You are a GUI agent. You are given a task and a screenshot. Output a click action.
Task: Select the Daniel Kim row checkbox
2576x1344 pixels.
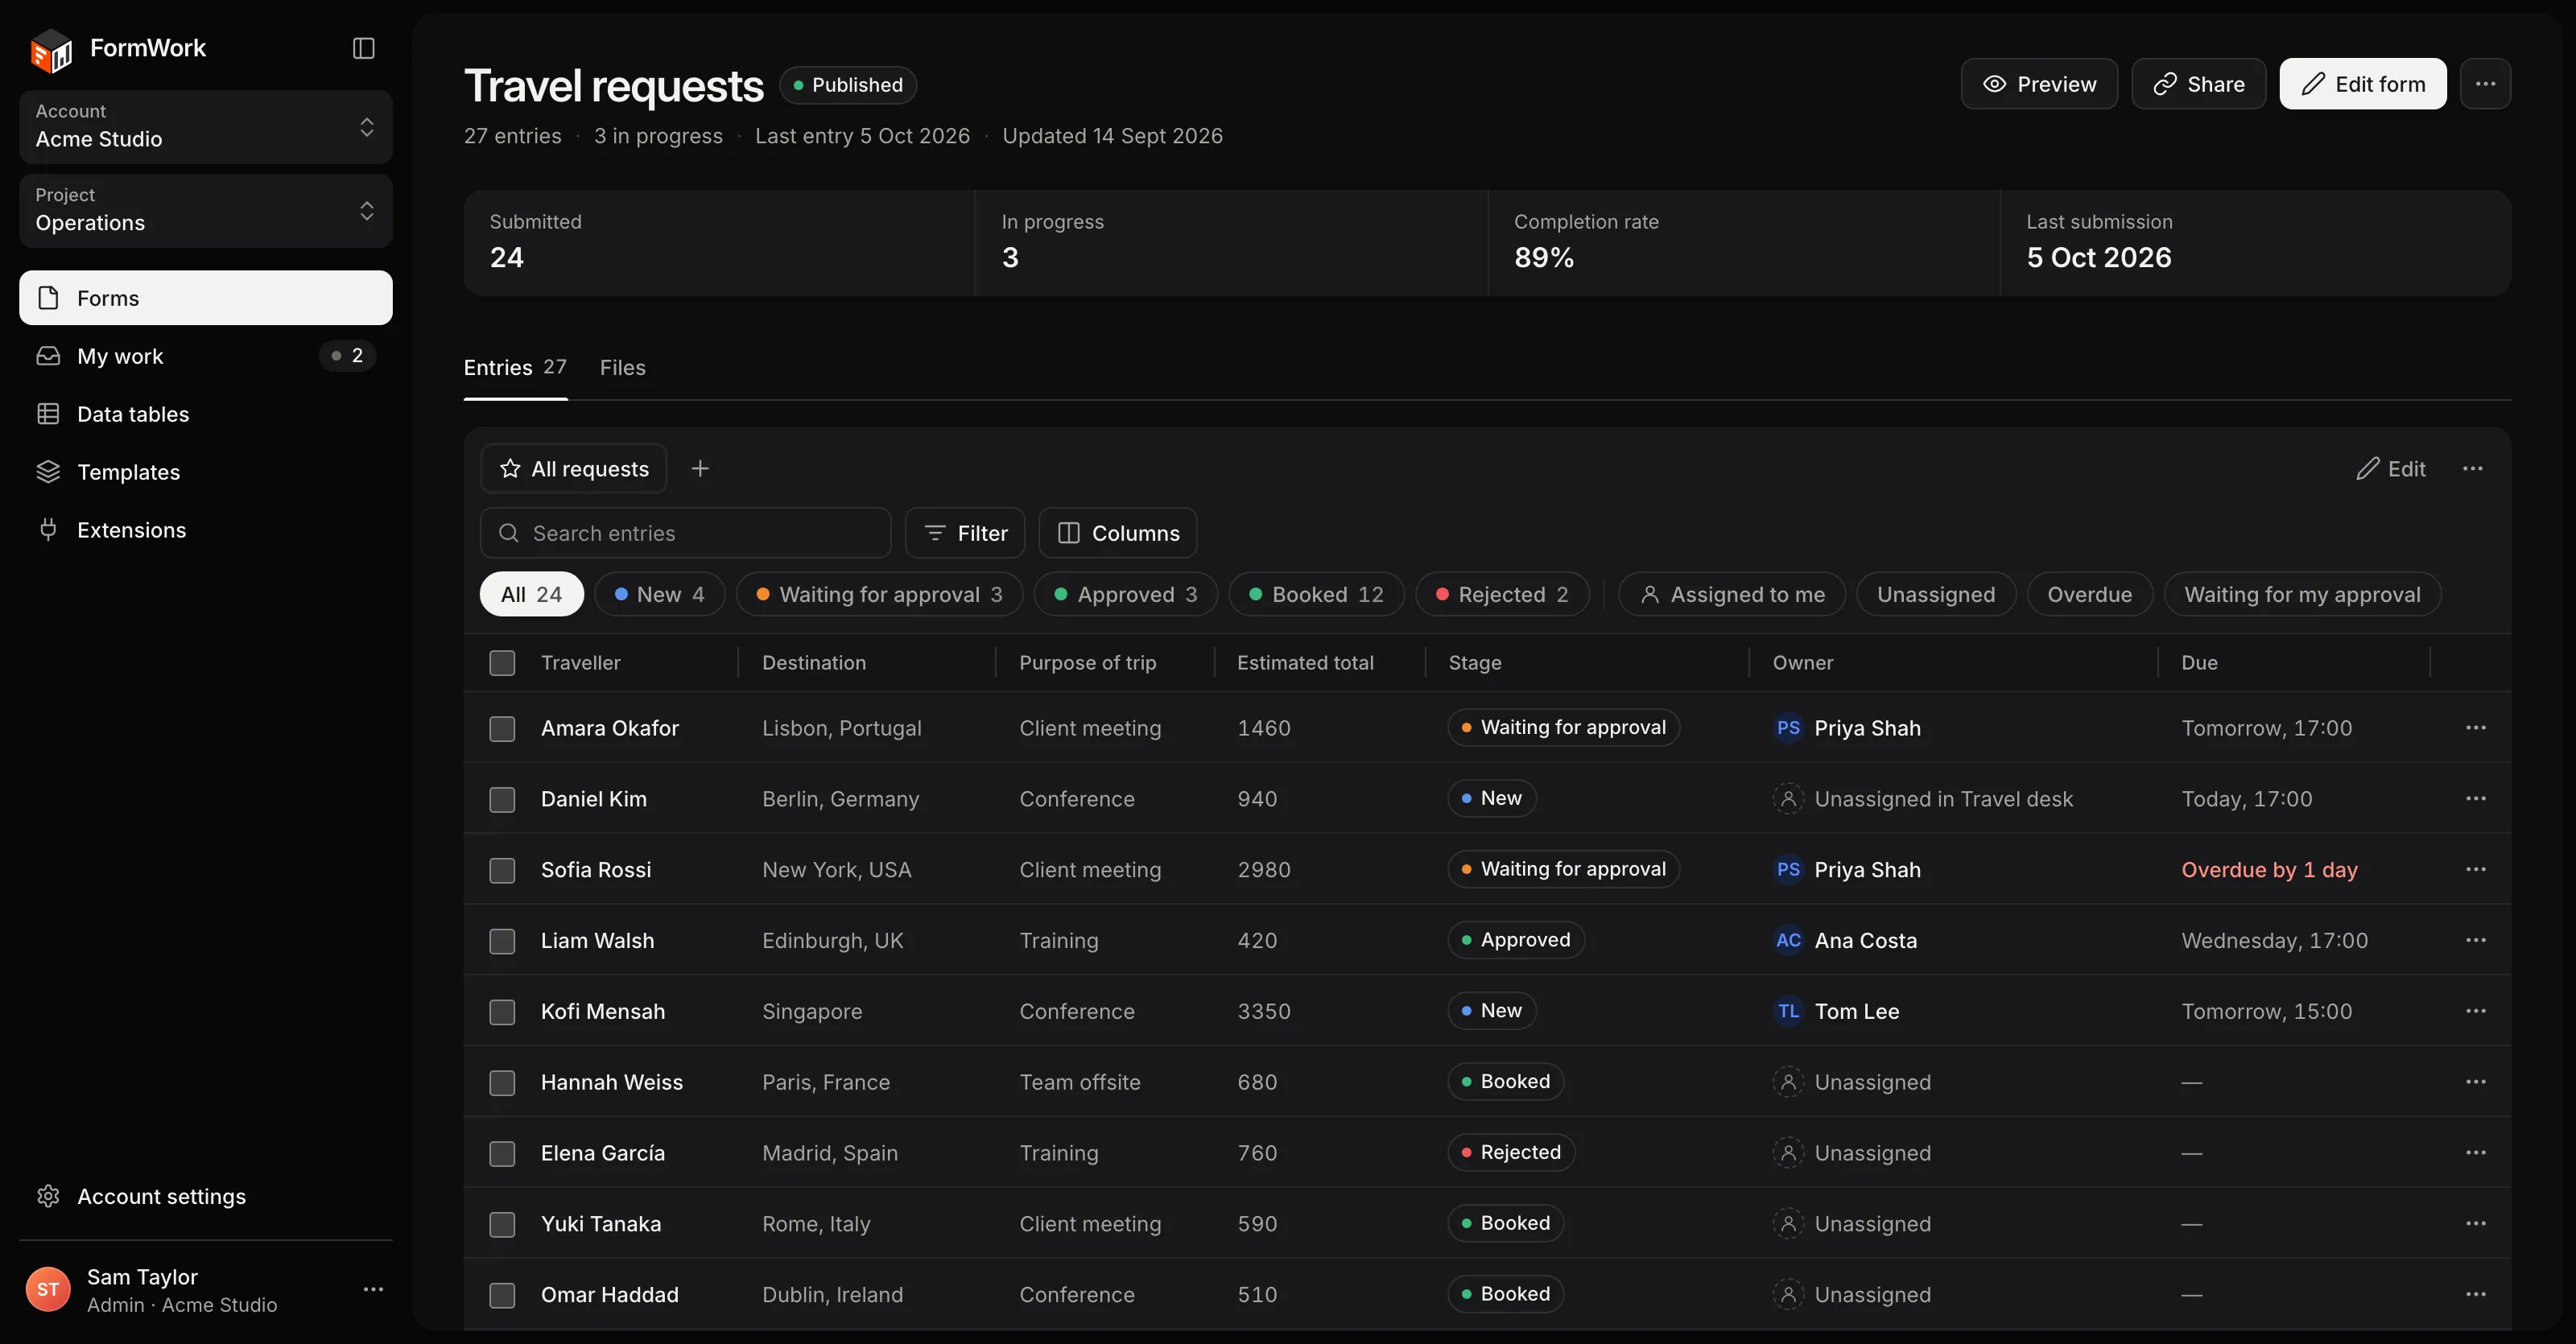click(502, 799)
